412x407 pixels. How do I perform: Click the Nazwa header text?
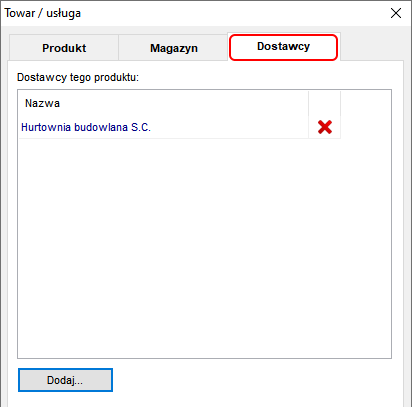(x=42, y=103)
